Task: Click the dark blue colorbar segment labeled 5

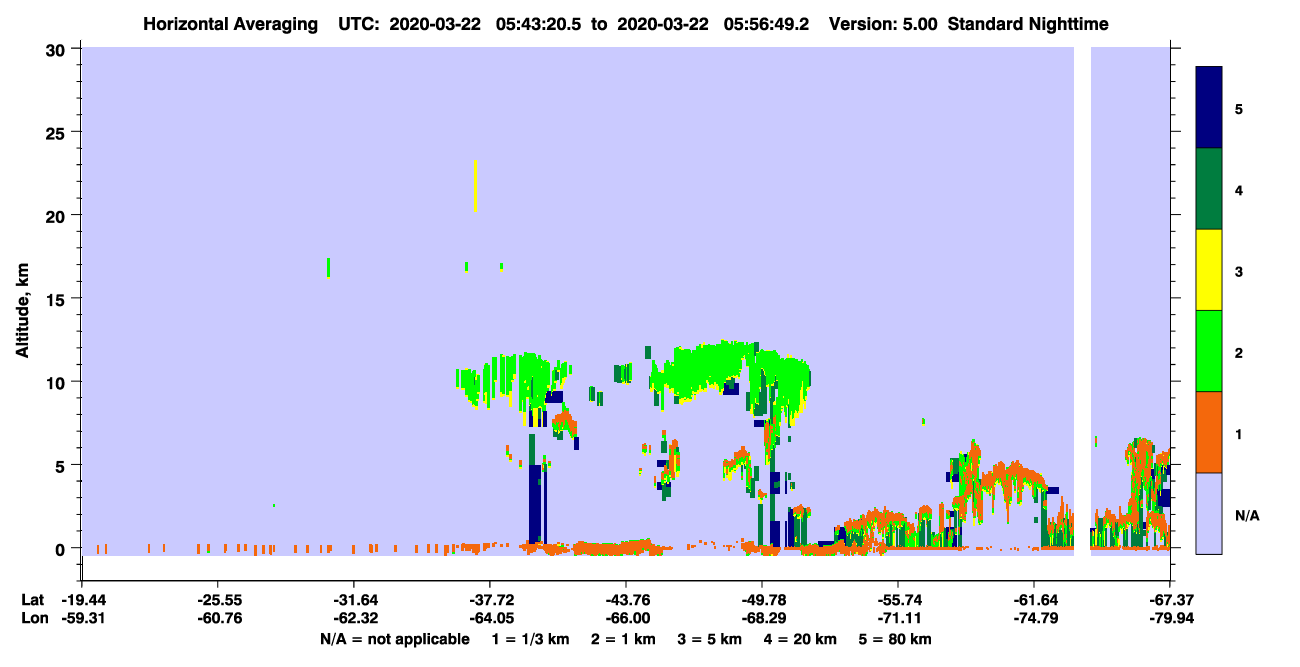Action: coord(1209,108)
